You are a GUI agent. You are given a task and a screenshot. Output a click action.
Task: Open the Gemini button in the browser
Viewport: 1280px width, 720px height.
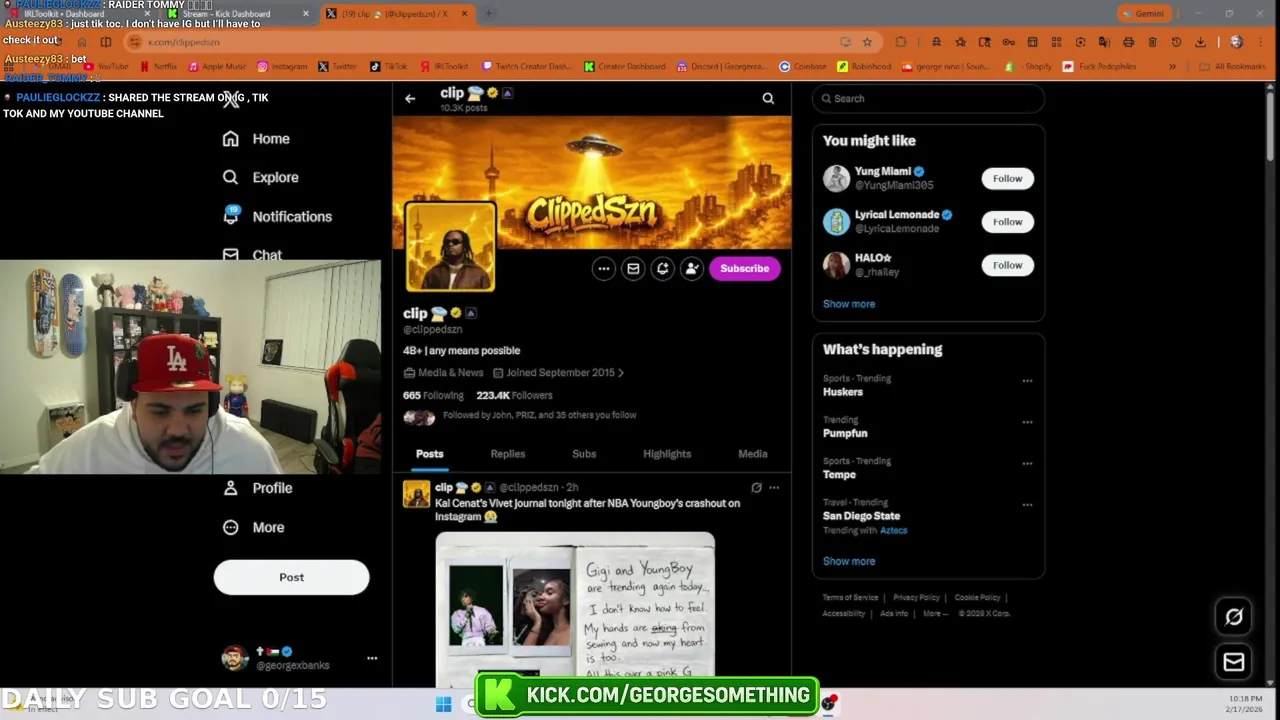(1144, 14)
